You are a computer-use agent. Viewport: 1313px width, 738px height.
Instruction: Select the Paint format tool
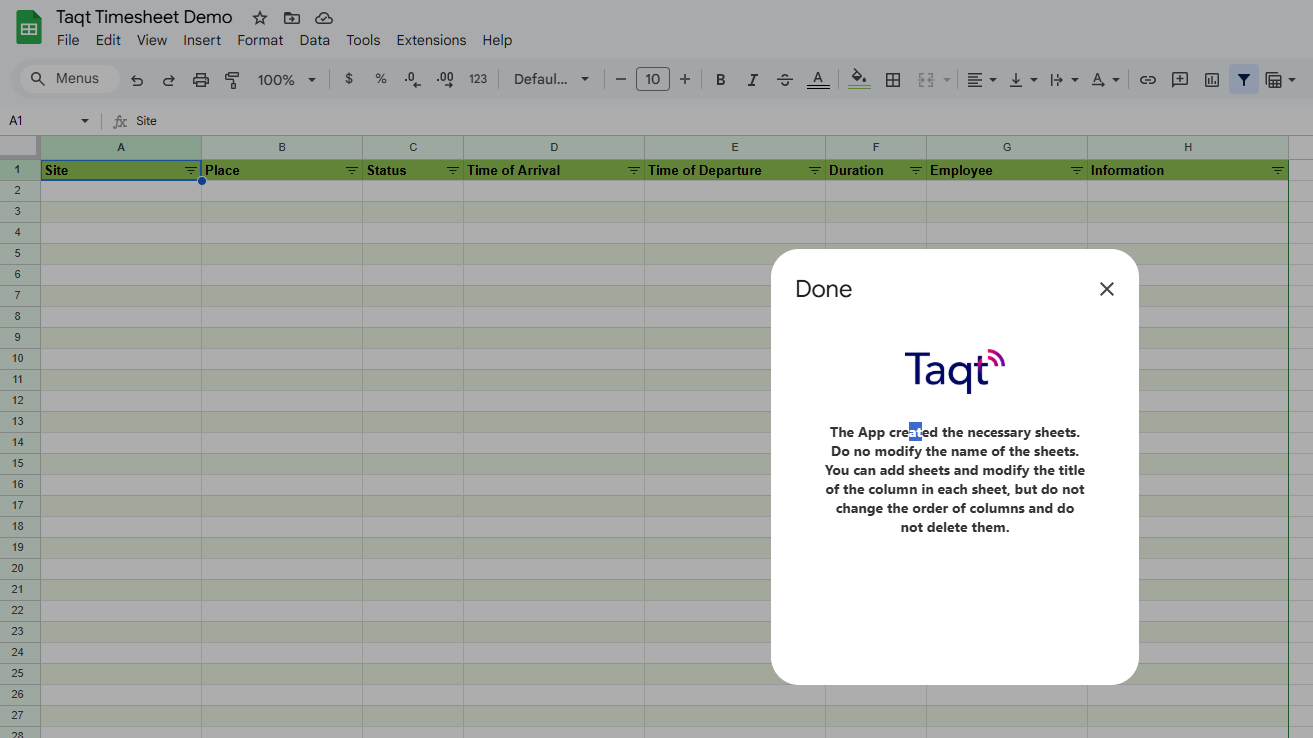233,80
